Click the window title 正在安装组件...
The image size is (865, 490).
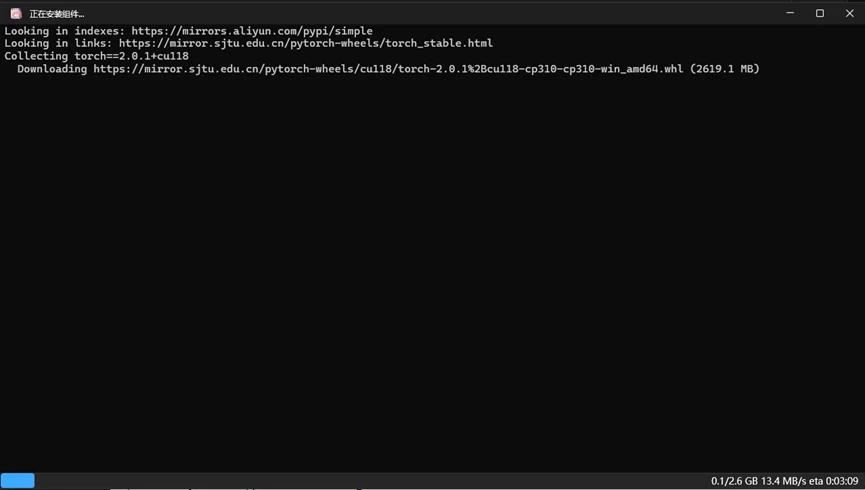click(57, 14)
